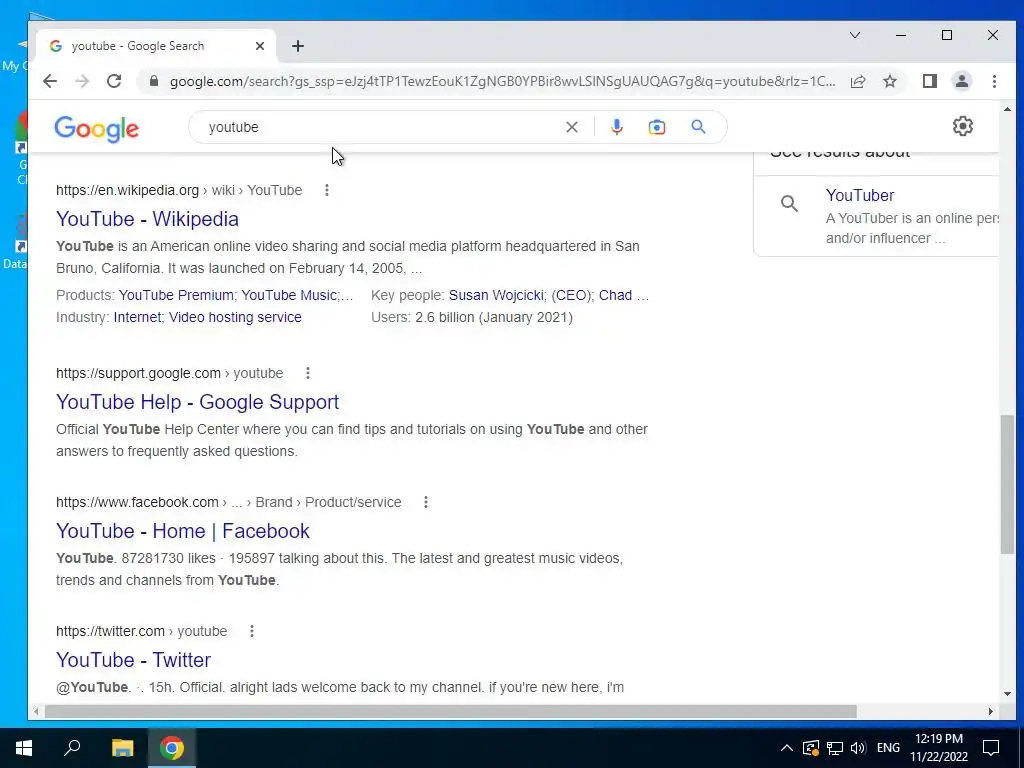View site information padlock icon

click(154, 81)
